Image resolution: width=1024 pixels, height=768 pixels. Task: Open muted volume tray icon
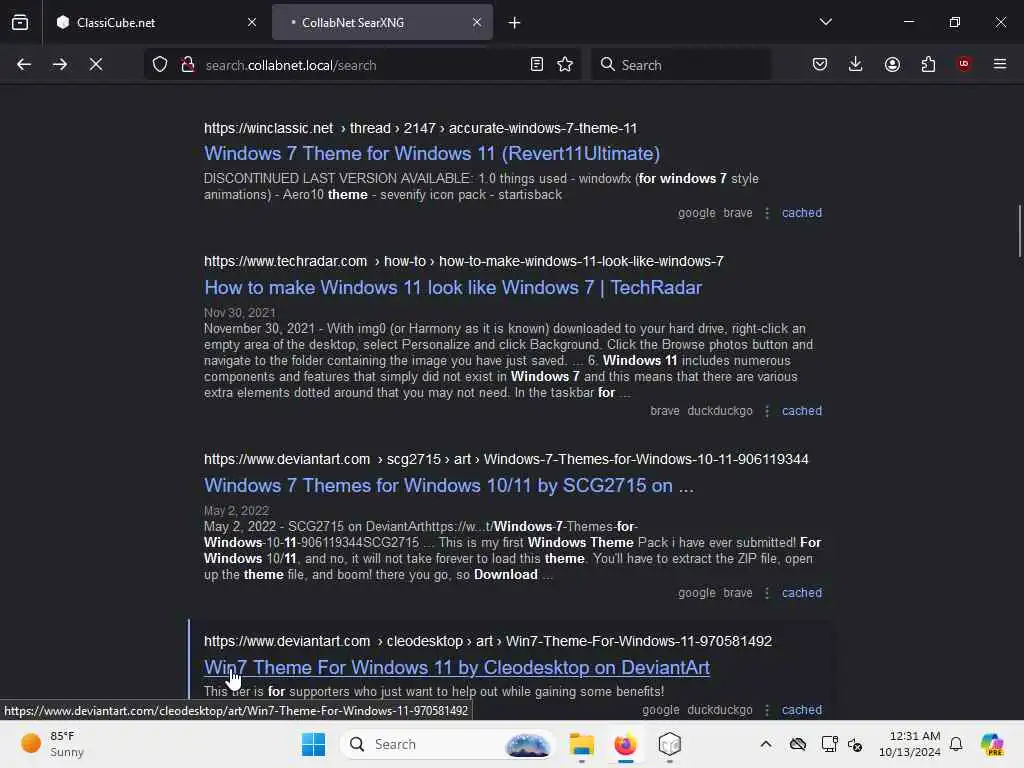(855, 744)
